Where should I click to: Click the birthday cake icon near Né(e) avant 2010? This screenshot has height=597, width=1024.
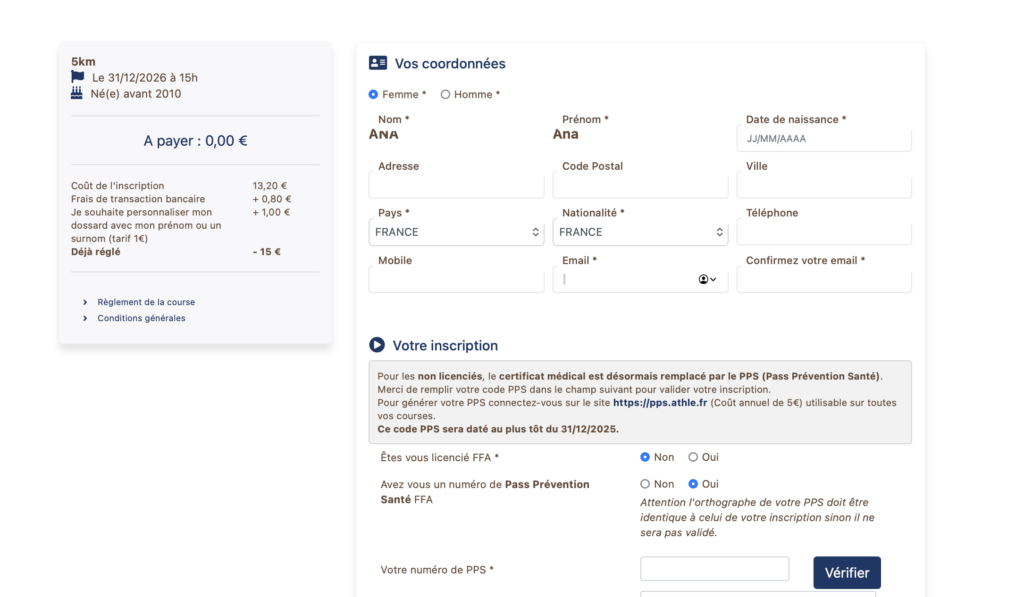click(78, 93)
